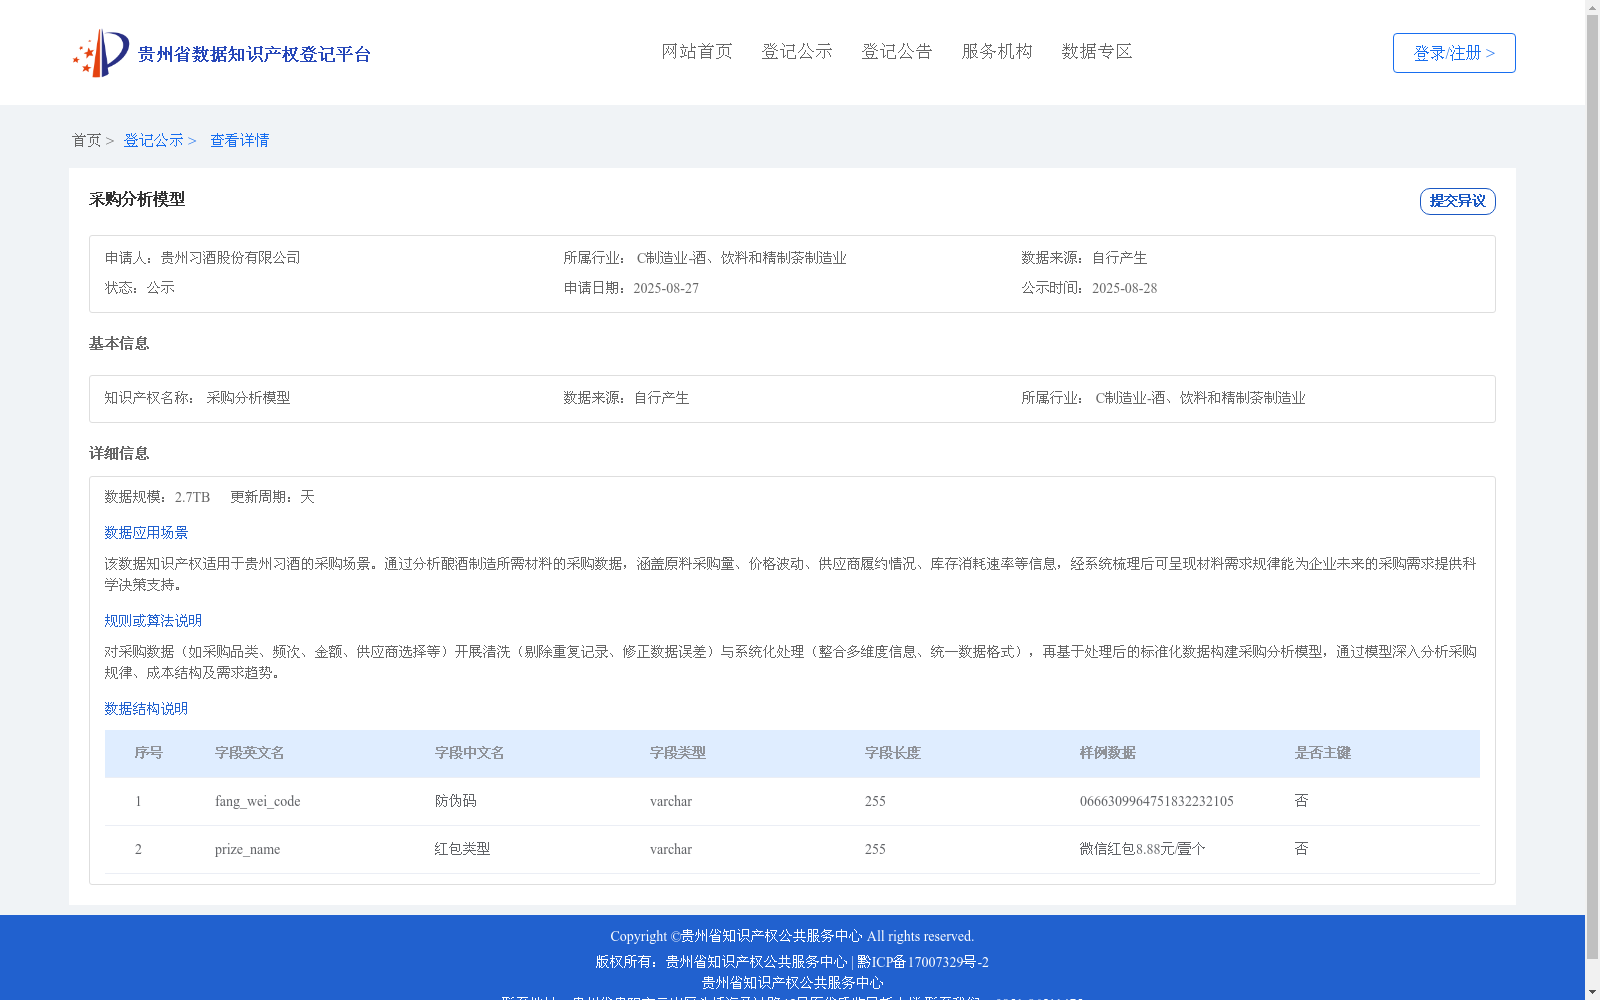The image size is (1600, 1000).
Task: Click the 样例数据 column header
Action: point(1108,753)
